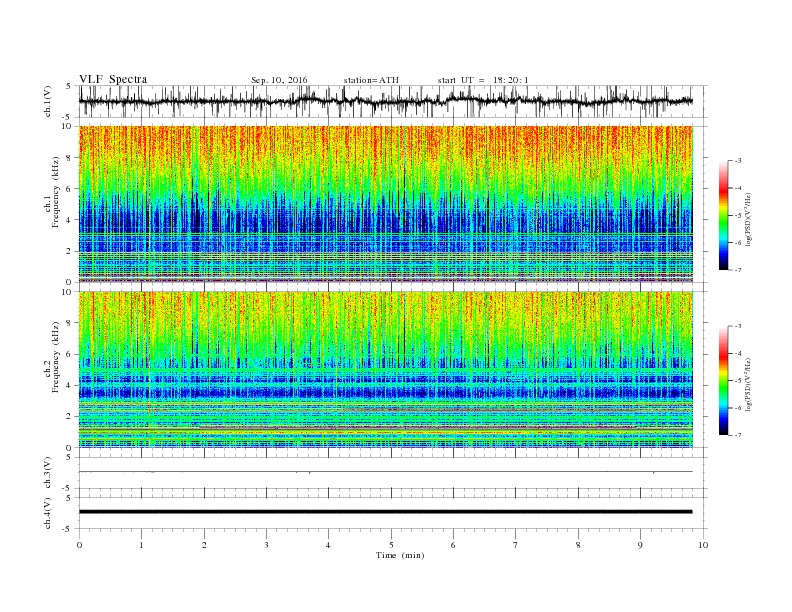Click the "-7" label on ch.1 colorbar
The image size is (792, 612).
[x=737, y=270]
